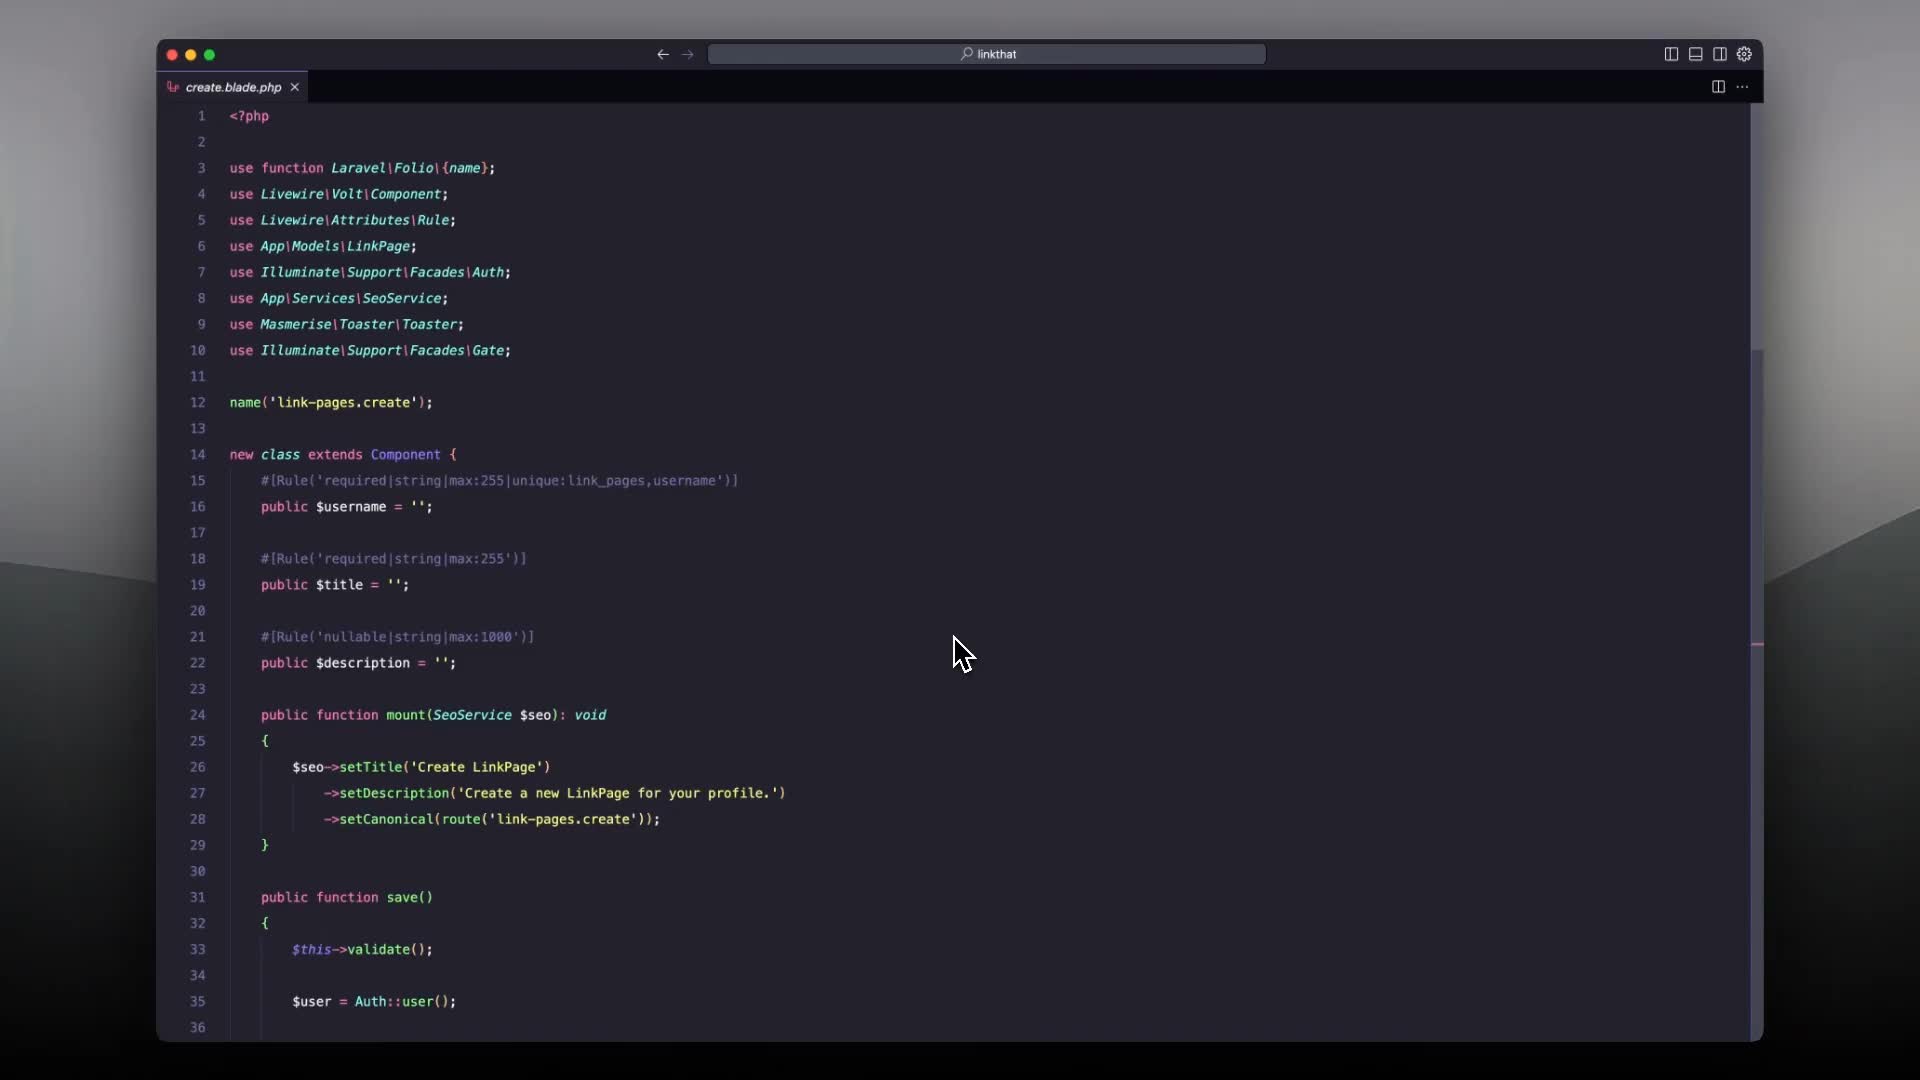Click the '$title' property declaration

[x=335, y=584]
